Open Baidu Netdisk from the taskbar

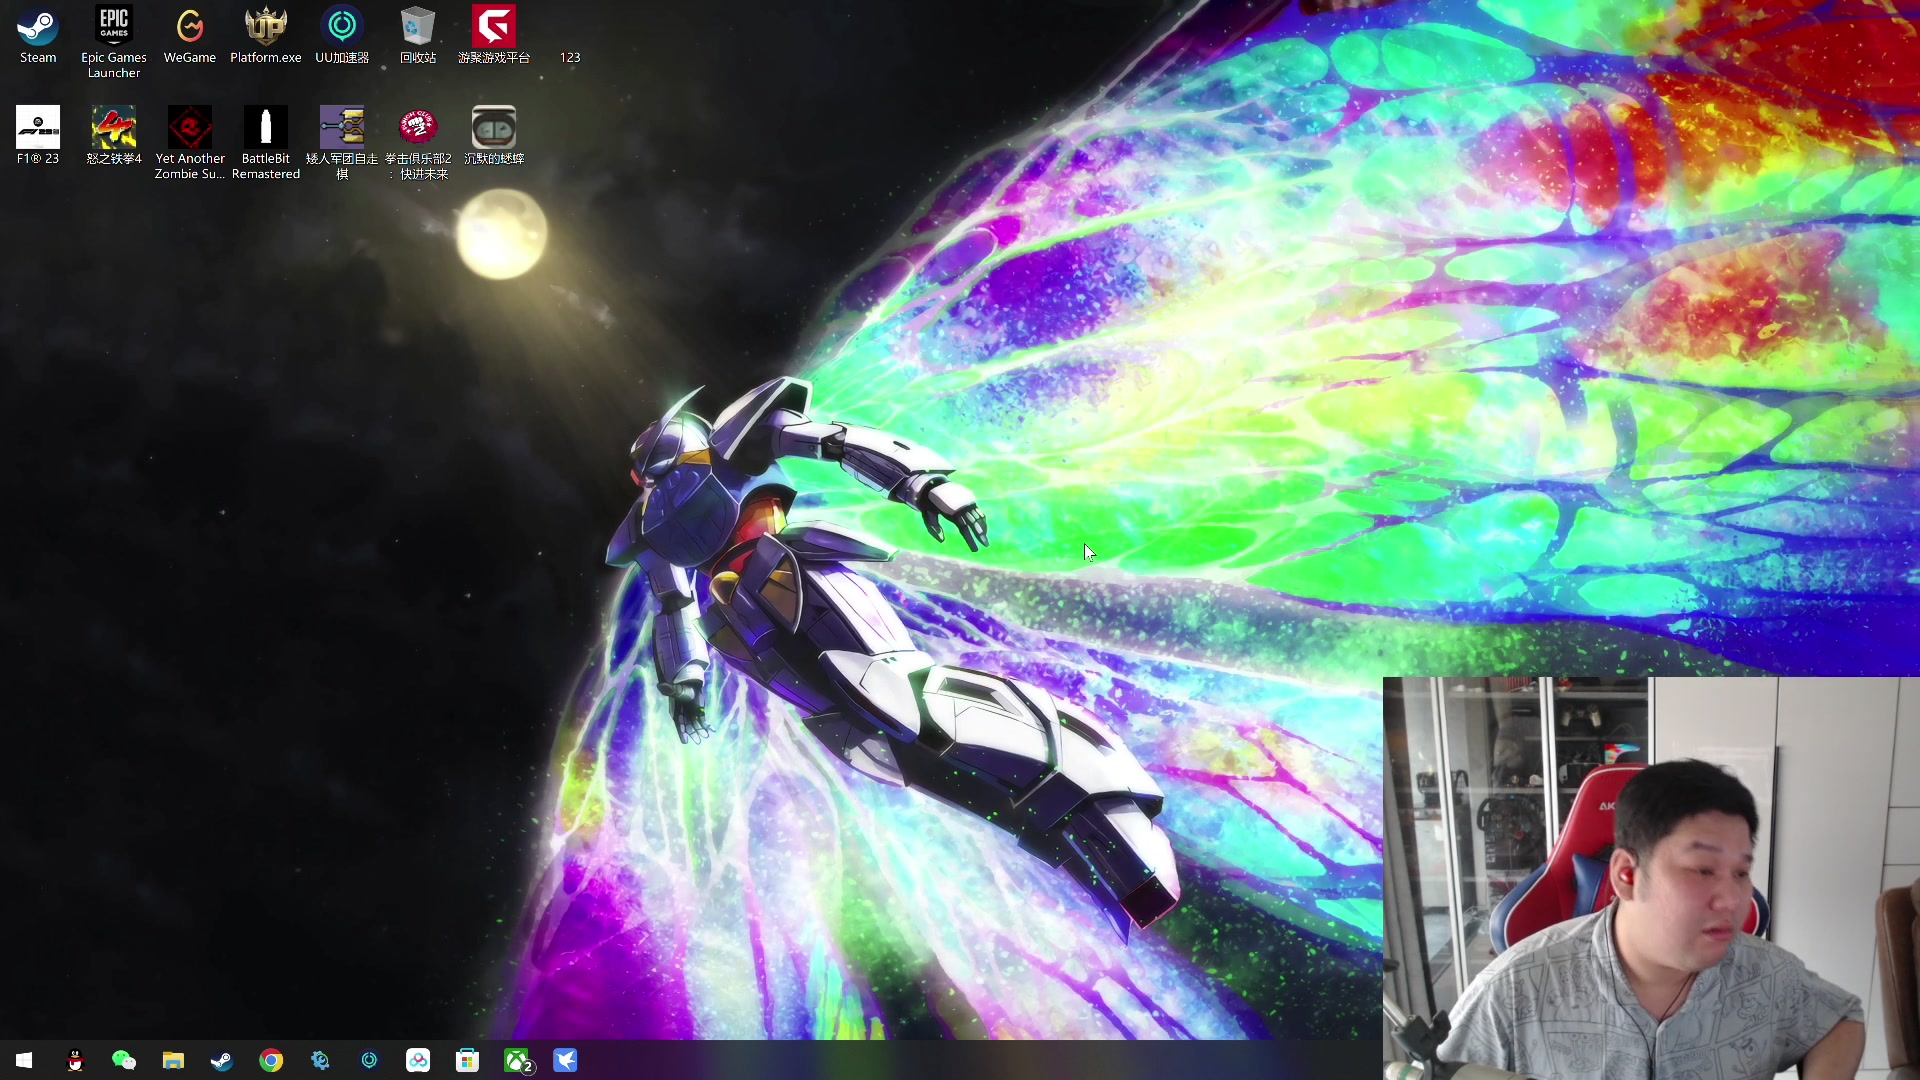pyautogui.click(x=418, y=1060)
